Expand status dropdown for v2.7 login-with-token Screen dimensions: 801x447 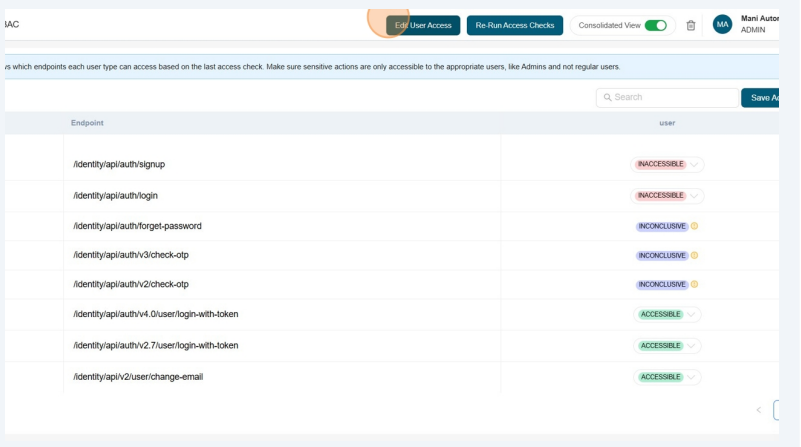pyautogui.click(x=691, y=346)
